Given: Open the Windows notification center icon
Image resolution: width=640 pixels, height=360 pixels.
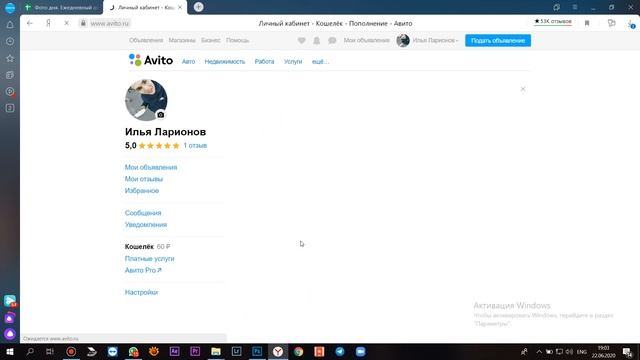Looking at the screenshot, I should (x=627, y=352).
